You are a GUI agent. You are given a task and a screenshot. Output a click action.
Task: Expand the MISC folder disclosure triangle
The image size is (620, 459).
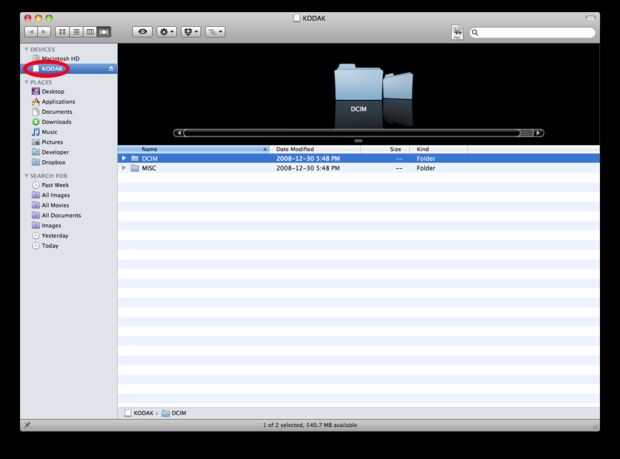(123, 168)
